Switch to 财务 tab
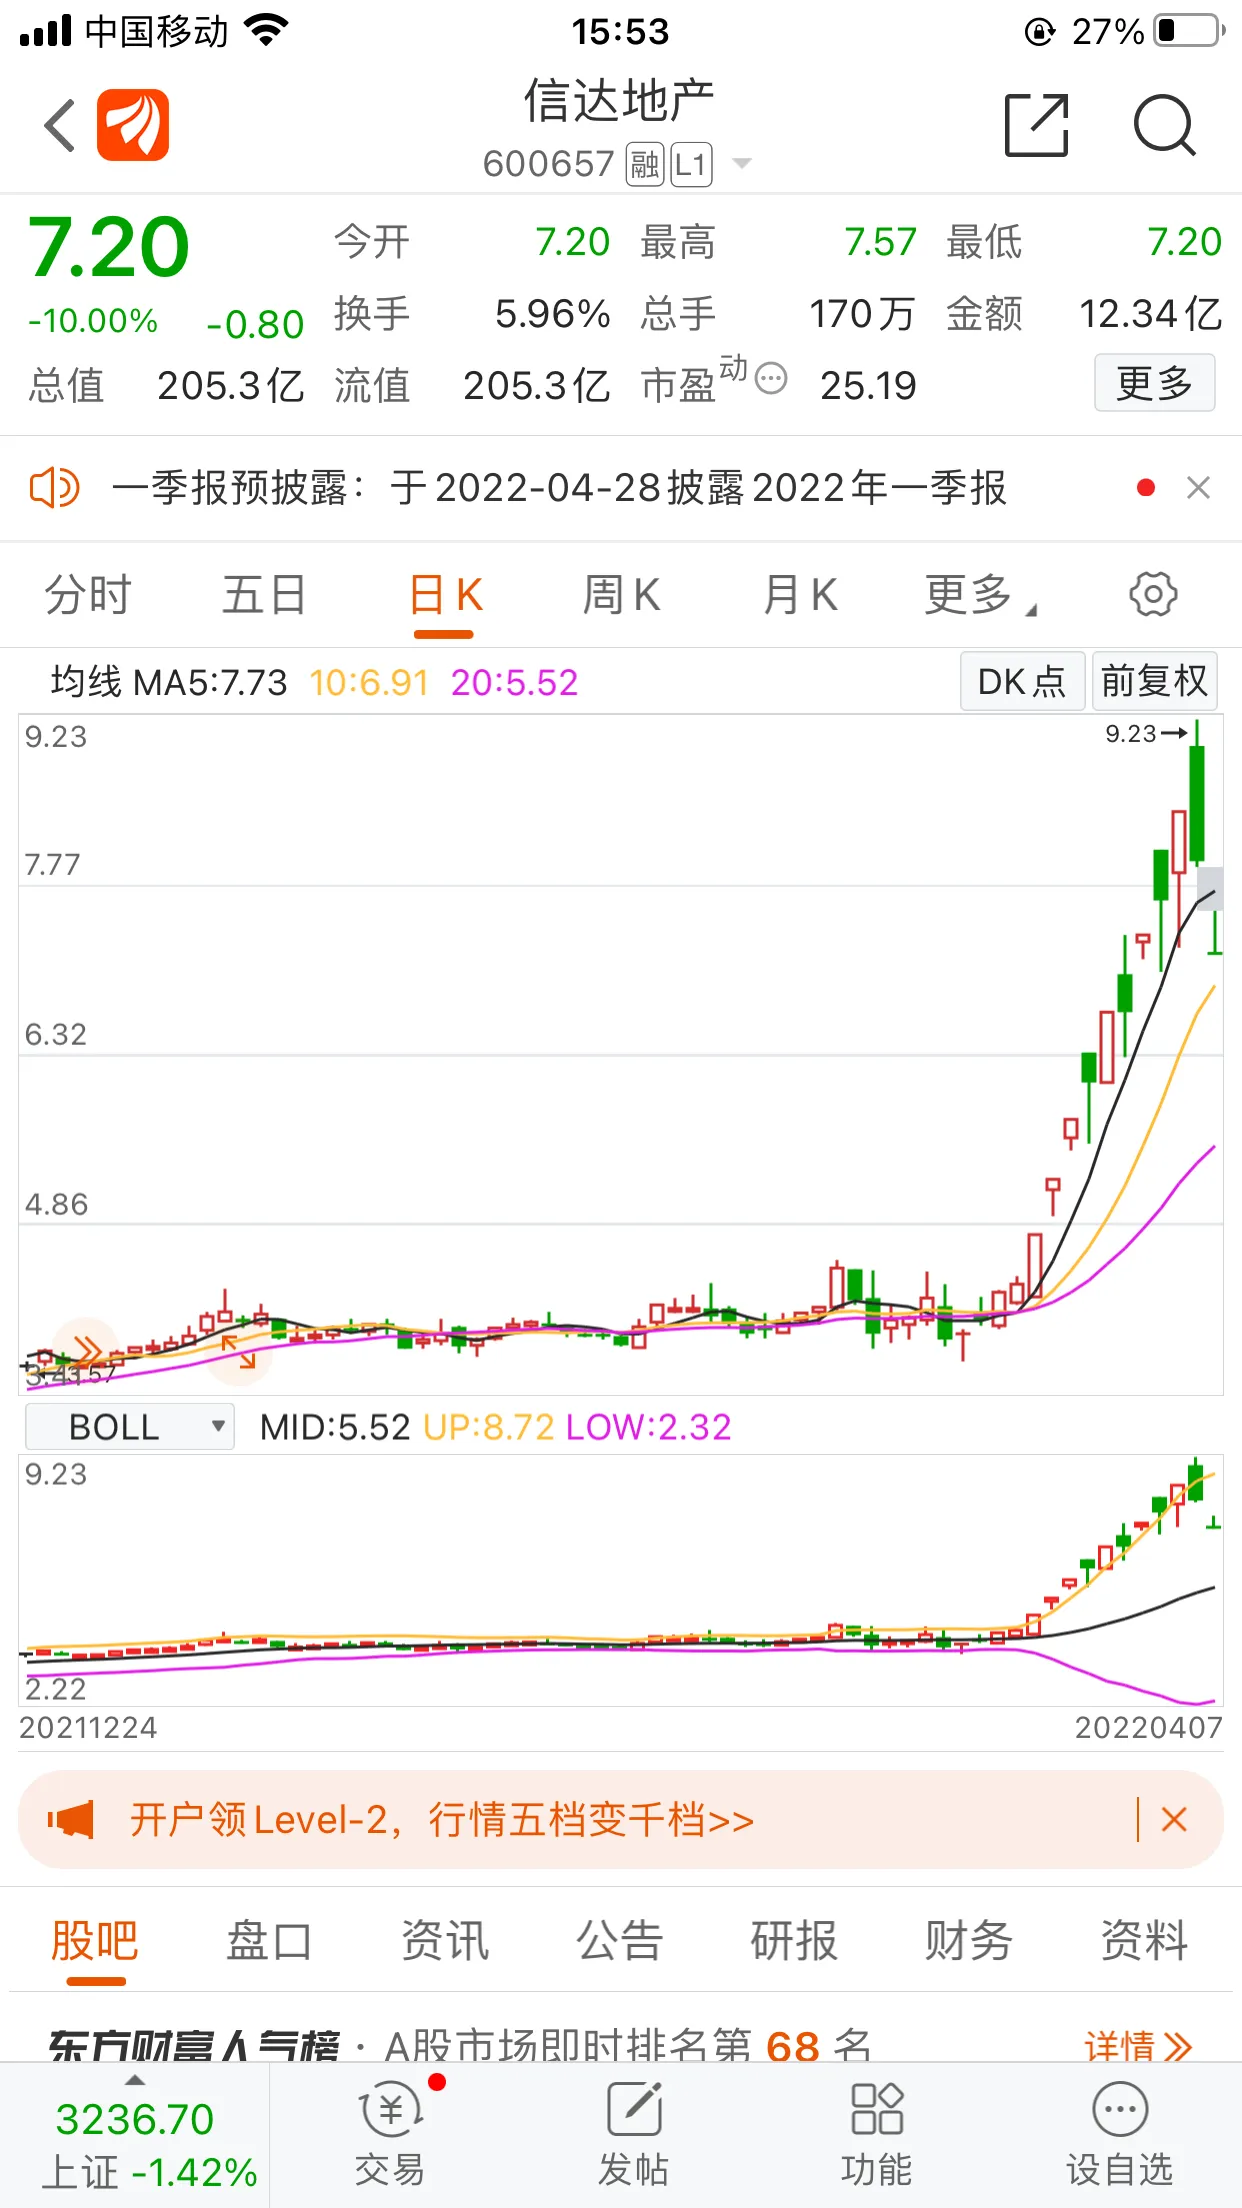The image size is (1242, 2208). pyautogui.click(x=968, y=1941)
